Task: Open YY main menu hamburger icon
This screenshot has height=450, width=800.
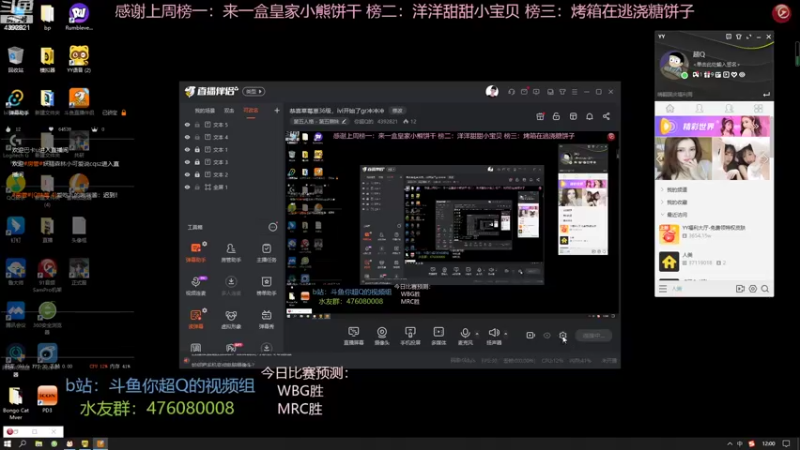Action: click(663, 289)
